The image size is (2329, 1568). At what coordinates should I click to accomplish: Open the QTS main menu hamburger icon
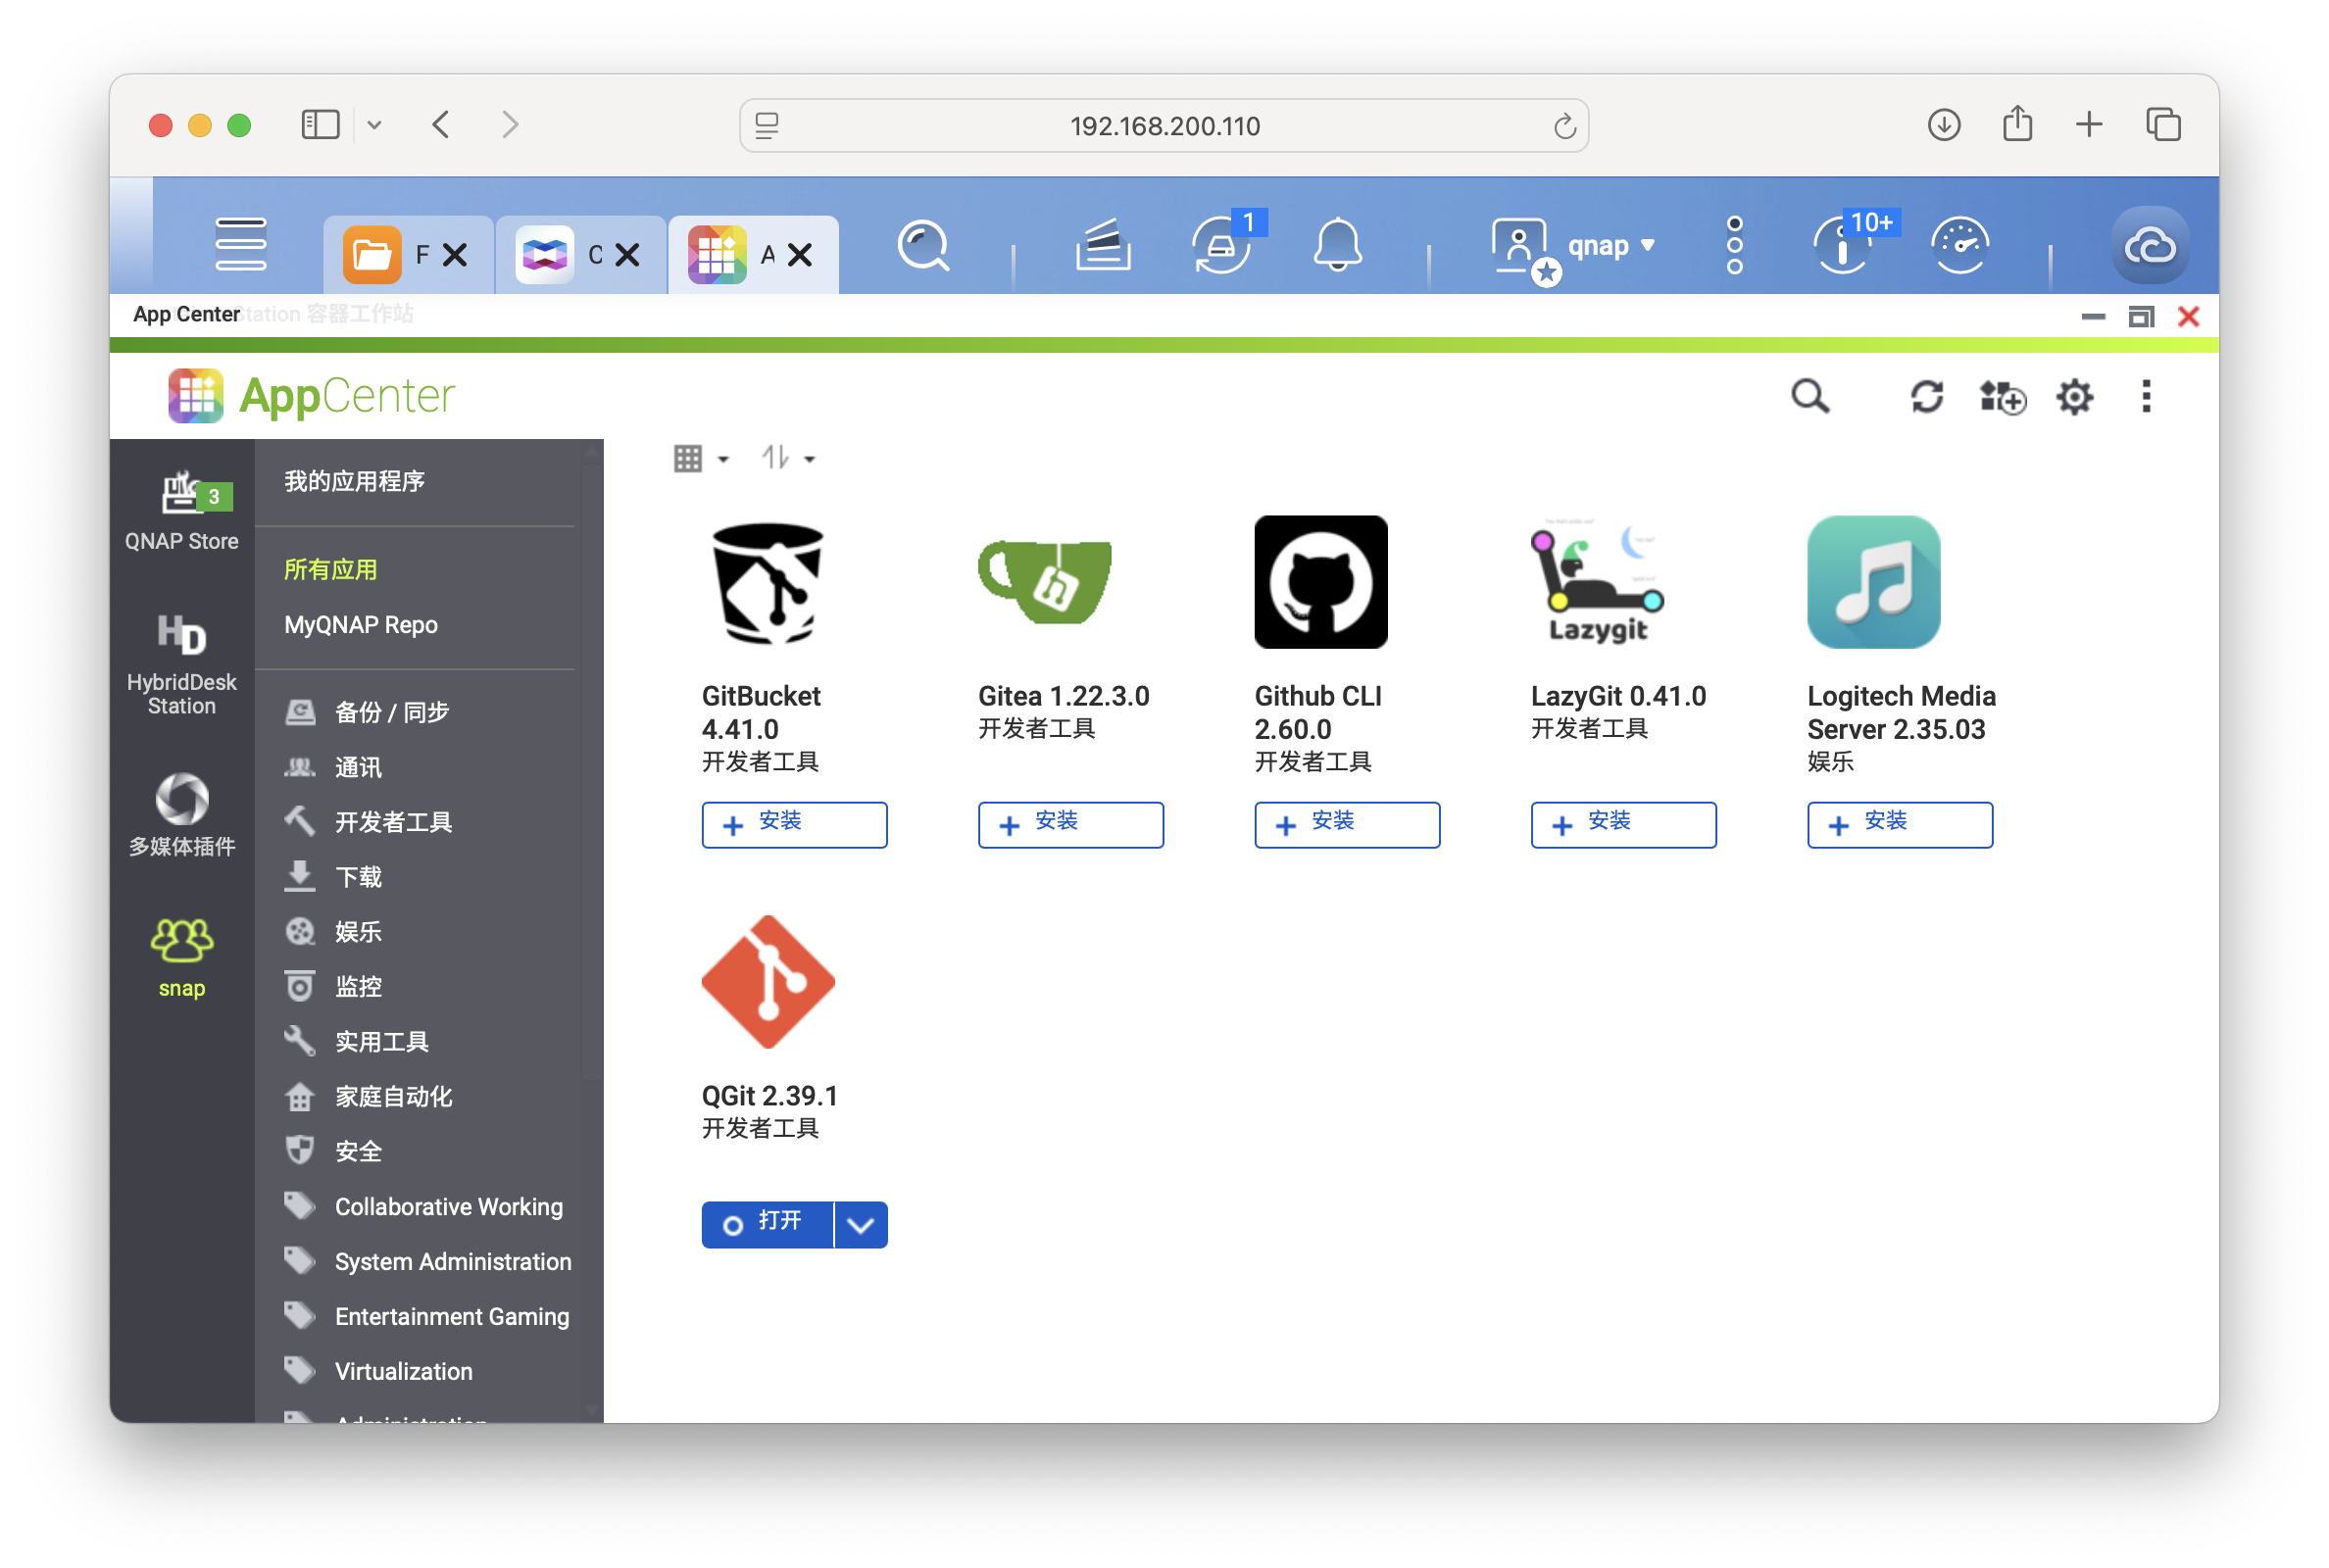pyautogui.click(x=241, y=243)
